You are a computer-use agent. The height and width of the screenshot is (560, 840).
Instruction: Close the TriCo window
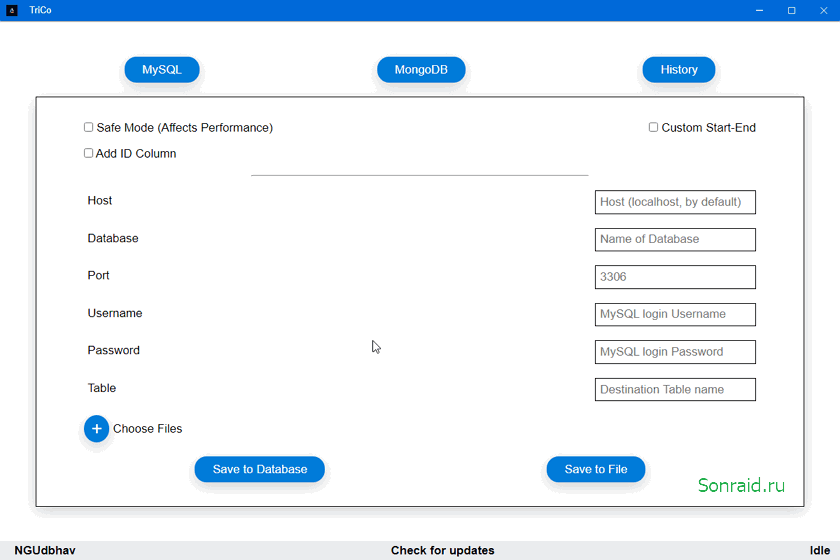tap(823, 10)
